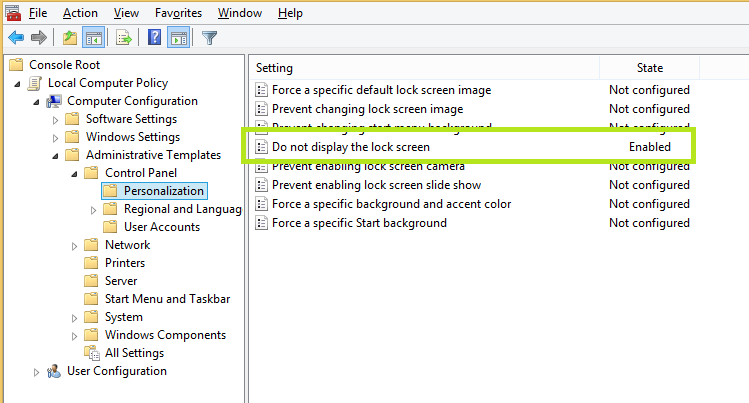Go up one level with folder icon
The image size is (749, 403).
(69, 38)
